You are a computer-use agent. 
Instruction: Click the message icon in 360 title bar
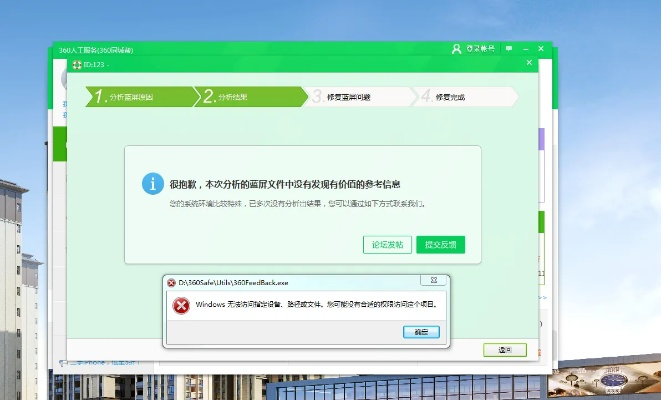coord(507,48)
